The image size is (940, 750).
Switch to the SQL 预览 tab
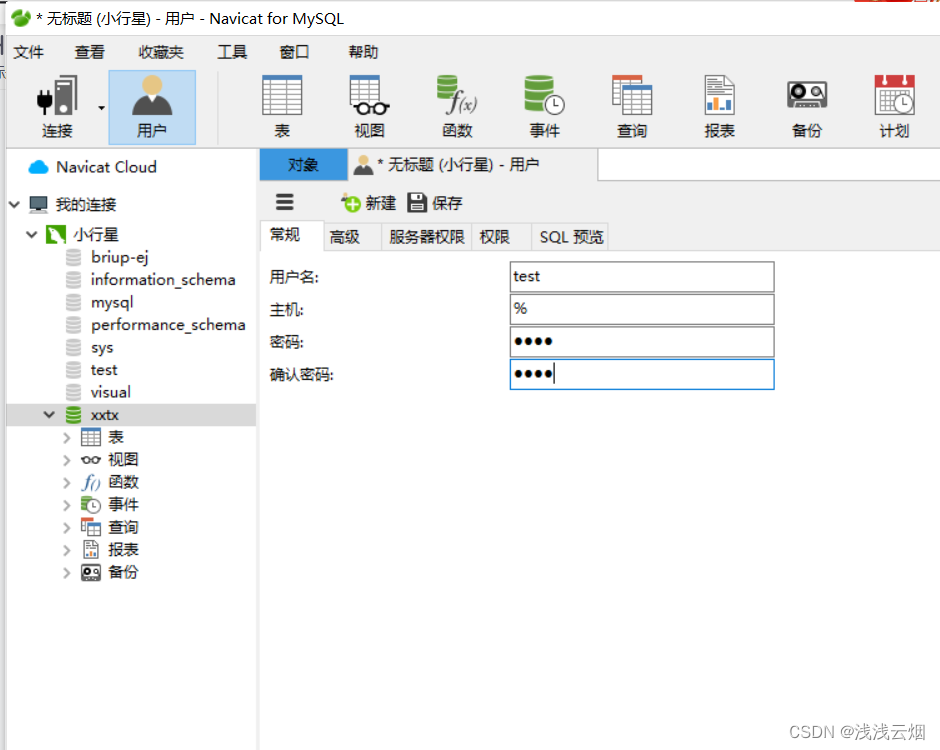point(571,237)
